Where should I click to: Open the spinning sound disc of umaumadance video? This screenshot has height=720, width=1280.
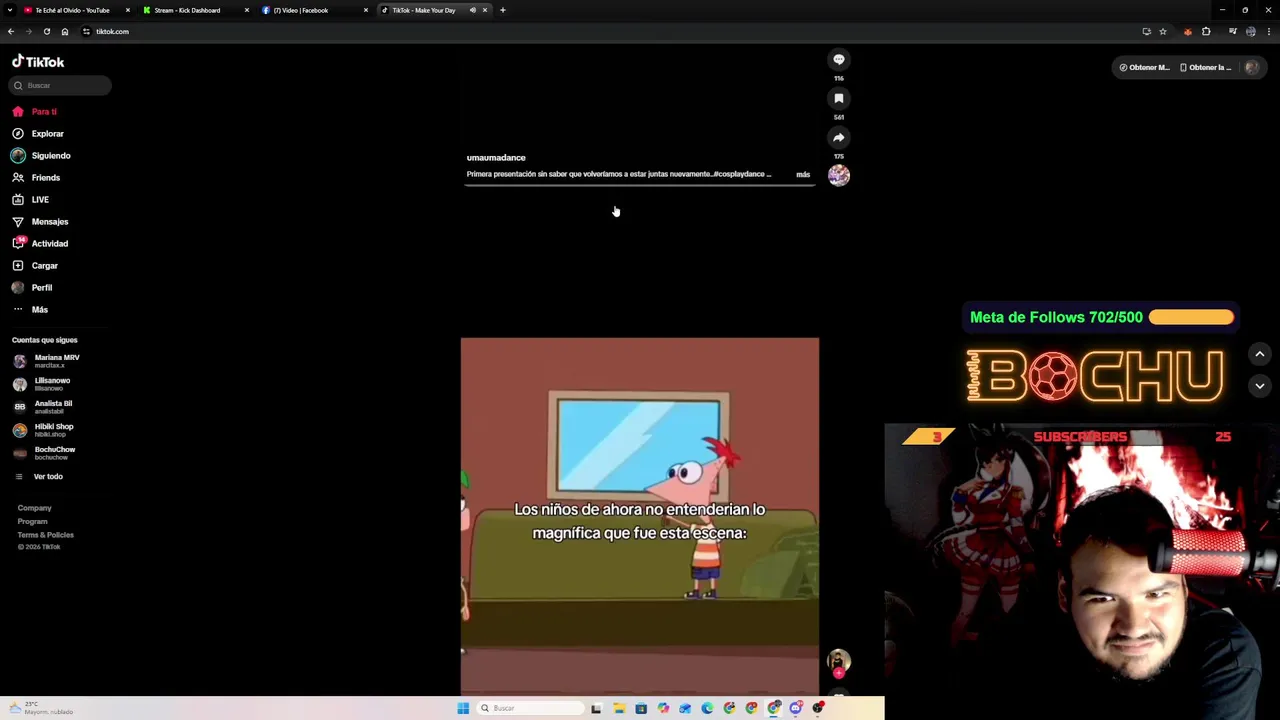click(x=839, y=176)
